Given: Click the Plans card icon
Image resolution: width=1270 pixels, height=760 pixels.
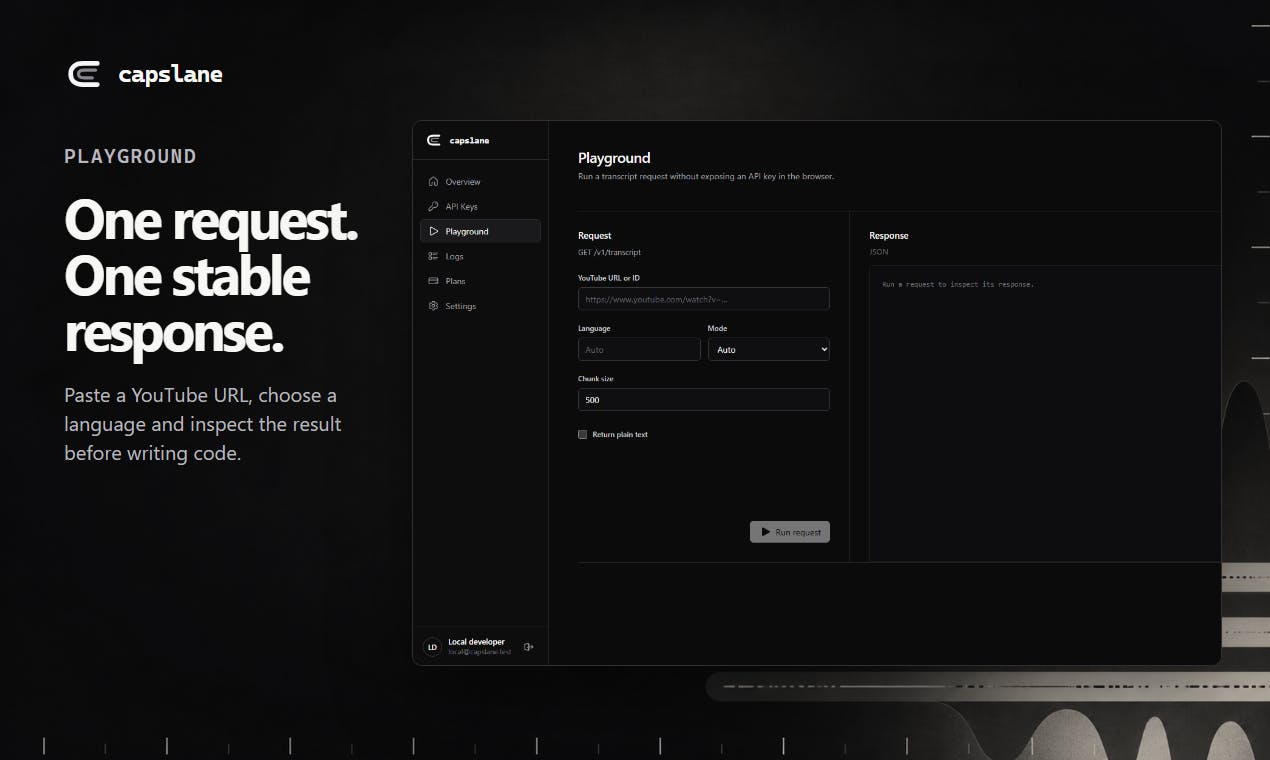Looking at the screenshot, I should coord(433,281).
